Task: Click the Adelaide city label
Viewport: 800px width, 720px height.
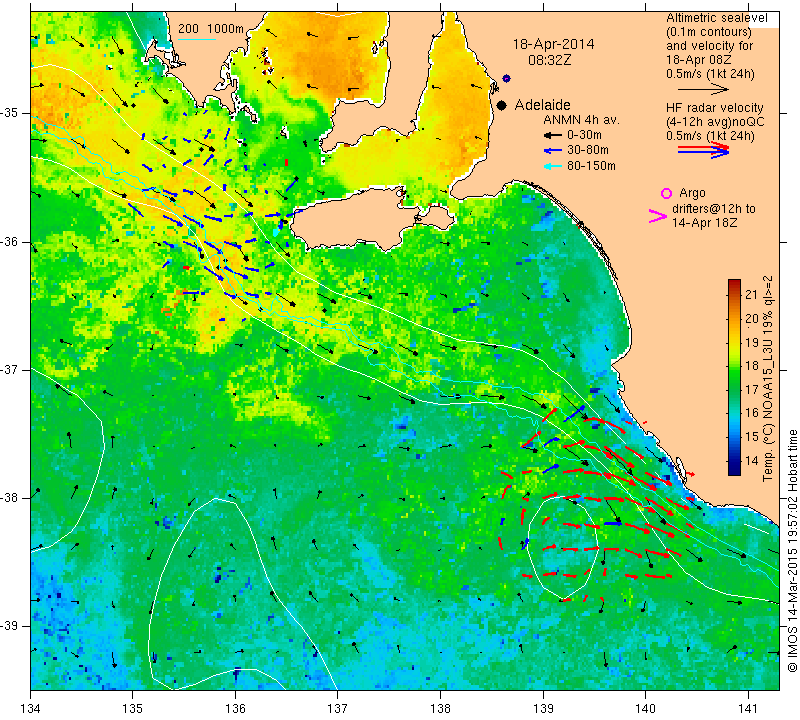Action: pyautogui.click(x=542, y=105)
